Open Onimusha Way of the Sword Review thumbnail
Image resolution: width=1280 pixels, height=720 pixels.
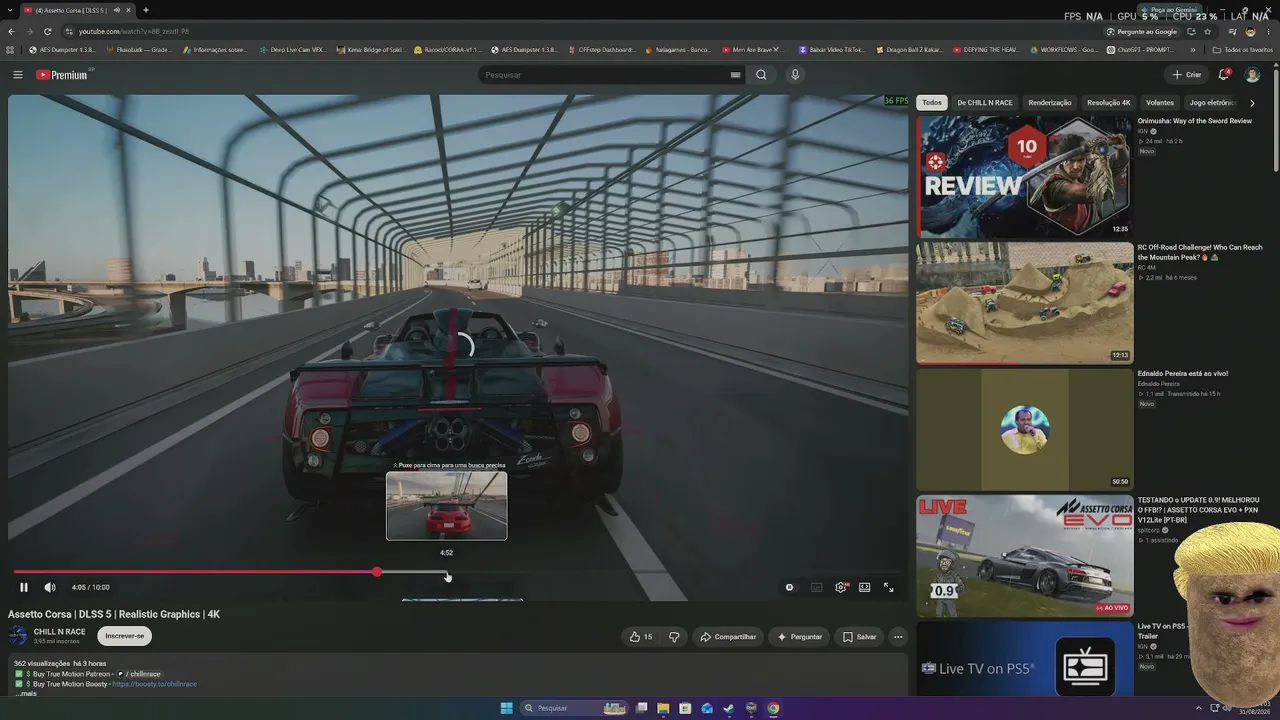coord(1024,177)
